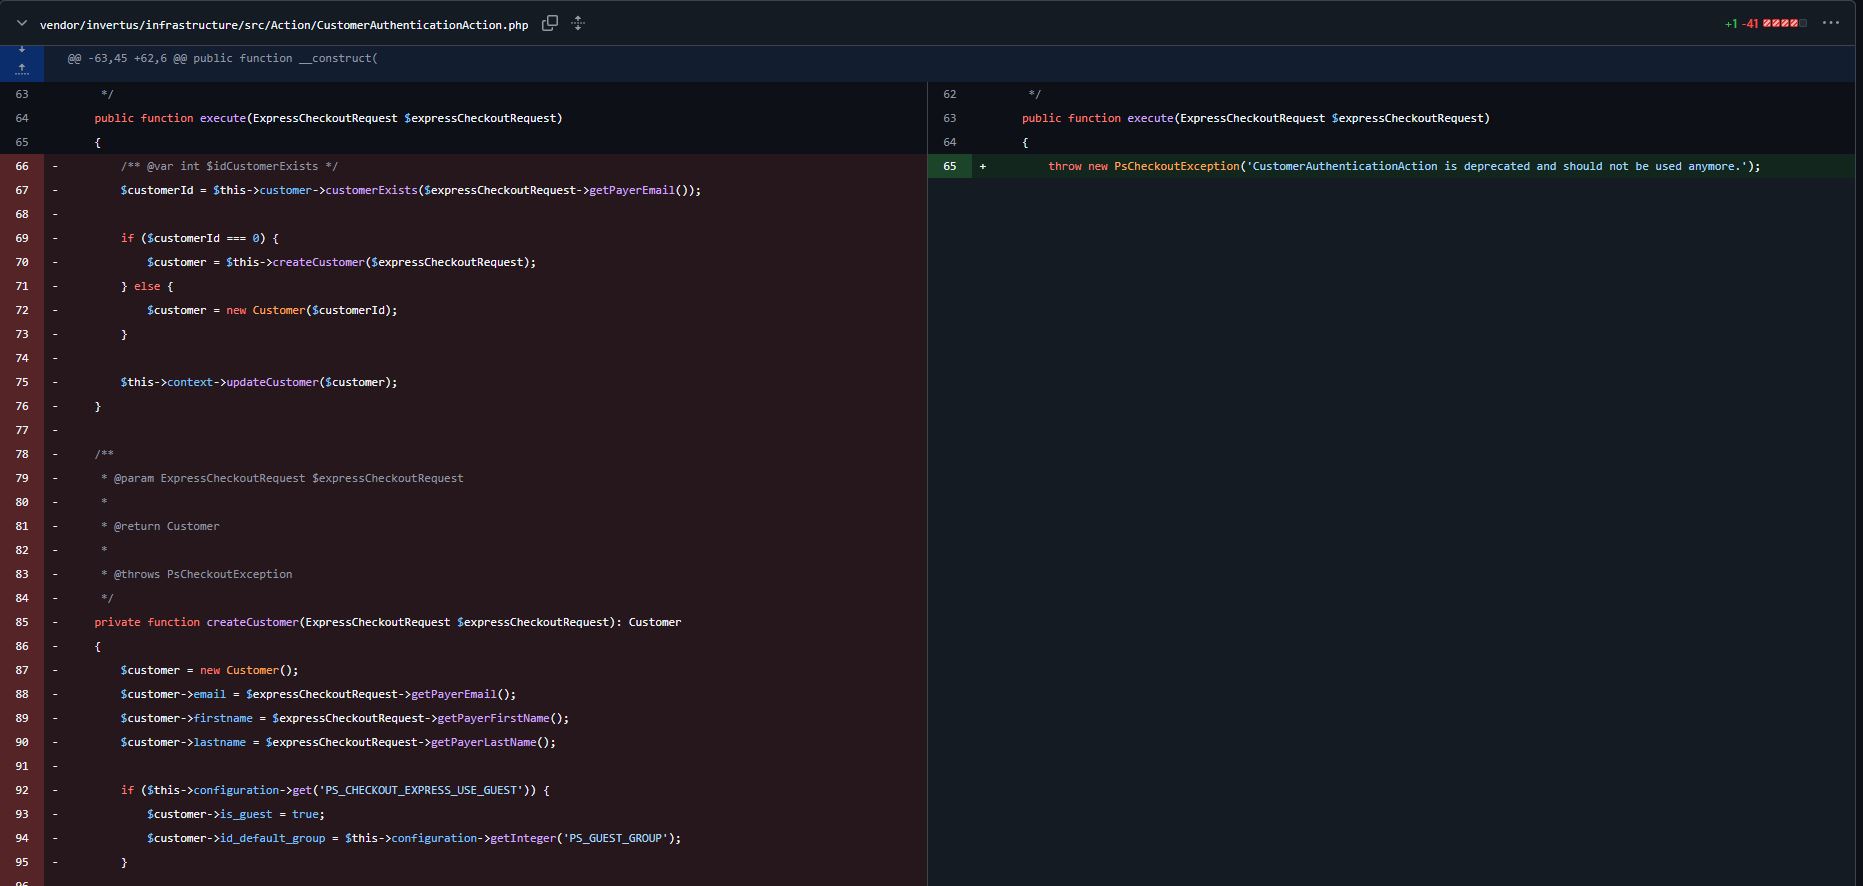The height and width of the screenshot is (886, 1863).
Task: Expand up hidden lines above hunk
Action: coord(22,68)
